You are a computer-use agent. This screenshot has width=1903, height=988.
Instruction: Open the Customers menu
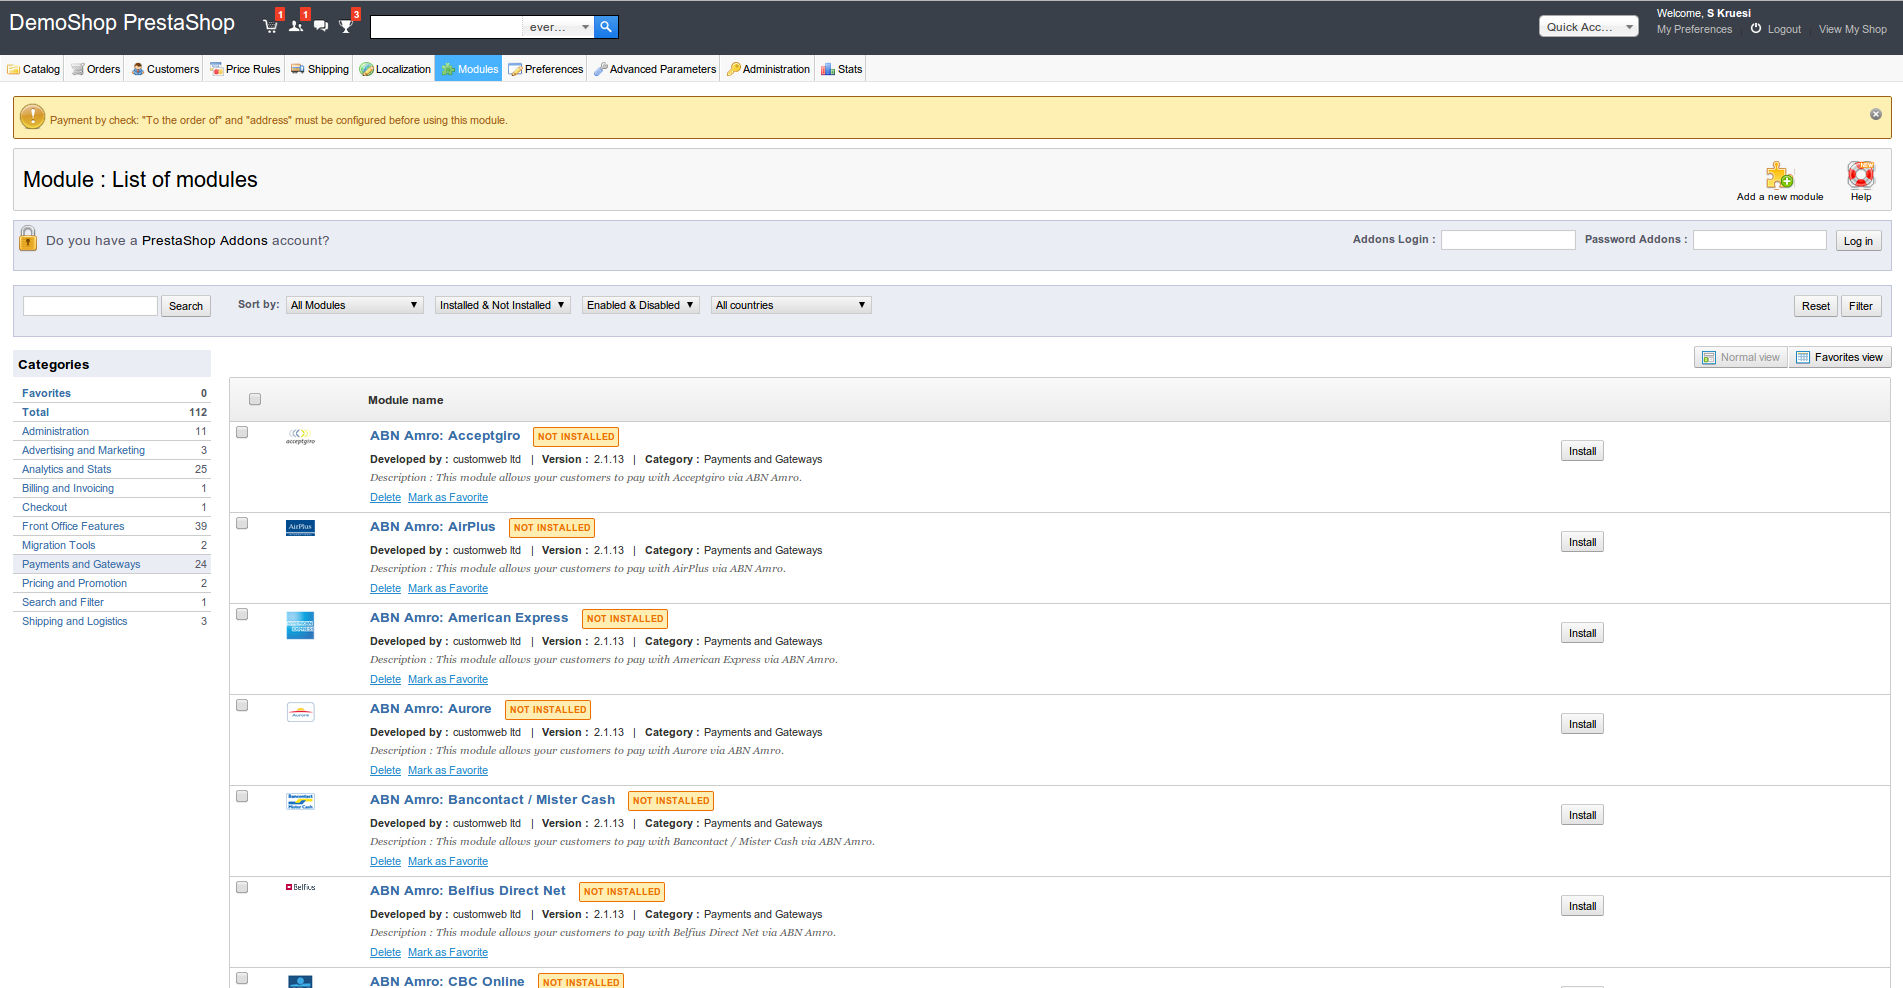tap(166, 69)
